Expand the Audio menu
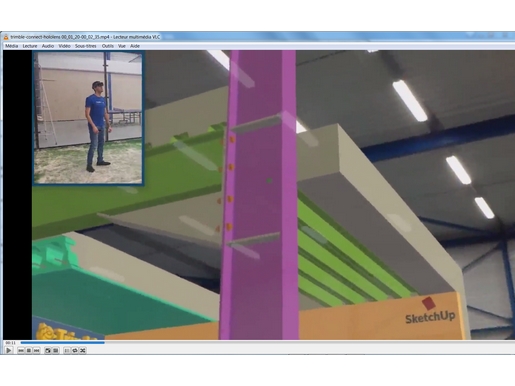The height and width of the screenshot is (386, 515). pos(48,46)
